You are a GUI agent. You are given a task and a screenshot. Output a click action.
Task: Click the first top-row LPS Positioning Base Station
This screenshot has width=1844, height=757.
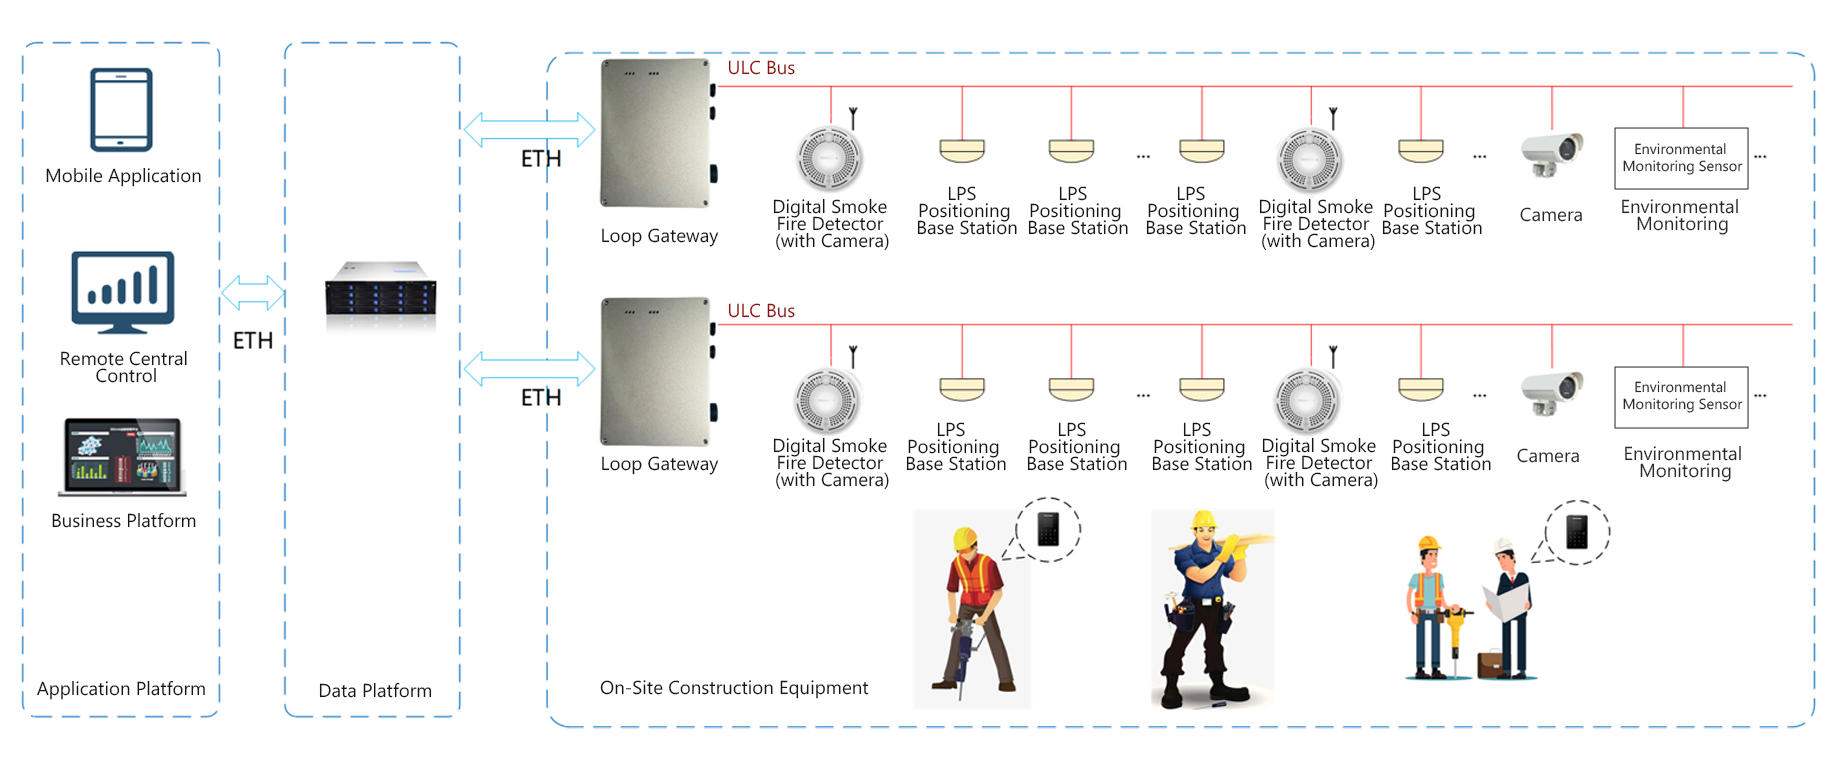pyautogui.click(x=962, y=151)
